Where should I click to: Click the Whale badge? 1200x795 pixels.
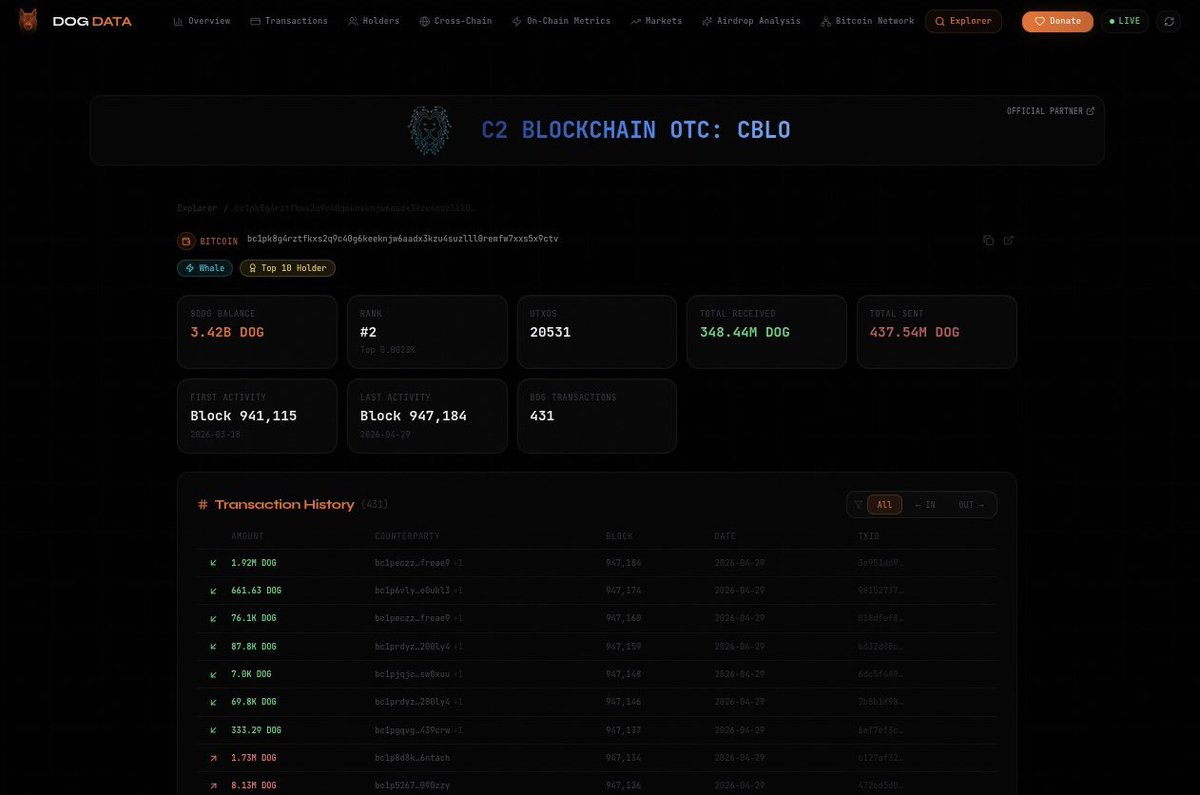(205, 268)
